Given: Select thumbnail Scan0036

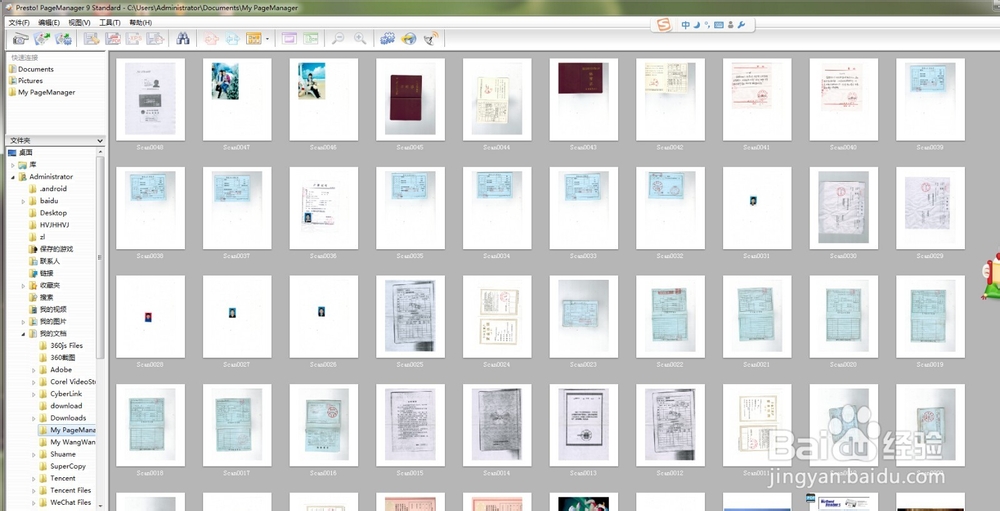Looking at the screenshot, I should pos(323,207).
